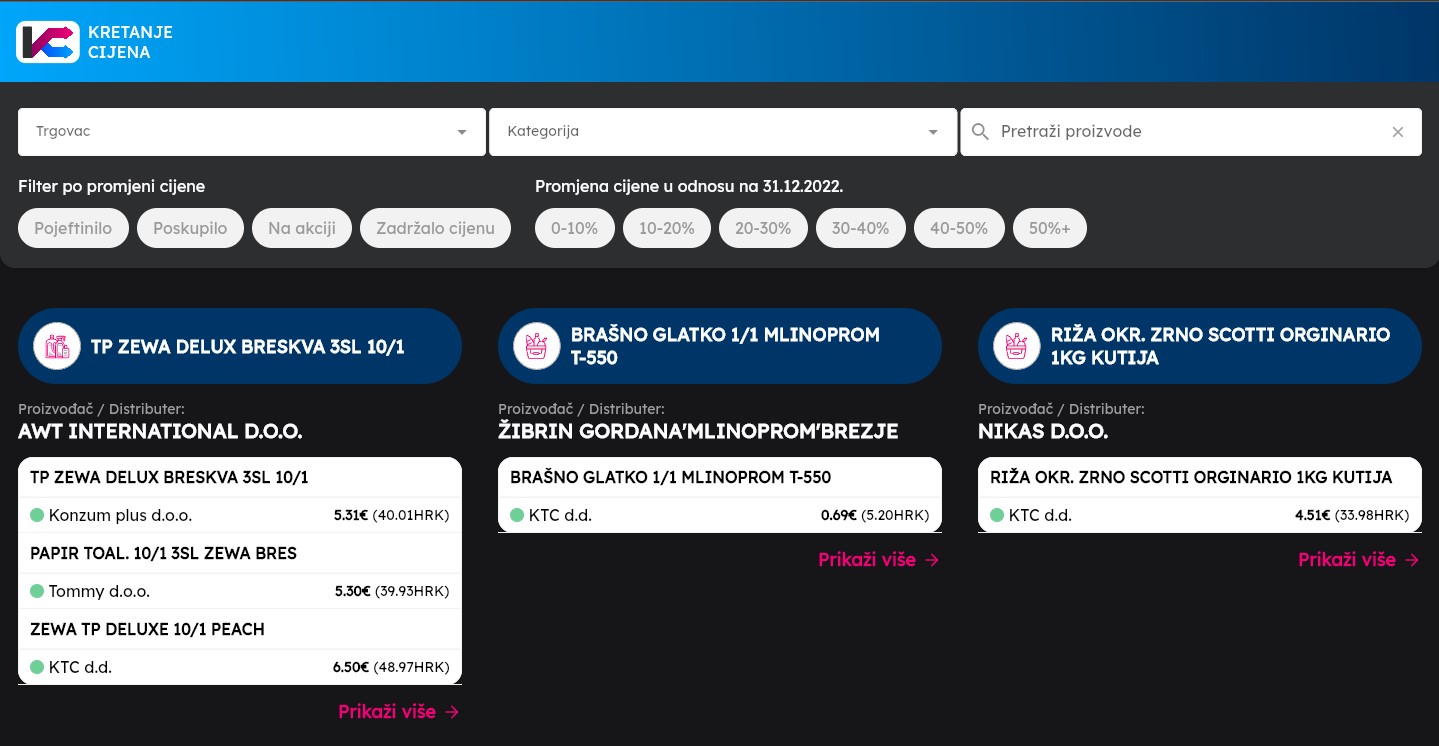This screenshot has width=1439, height=746.
Task: Click NIKAS D.O.O. distributor name
Action: click(1043, 432)
